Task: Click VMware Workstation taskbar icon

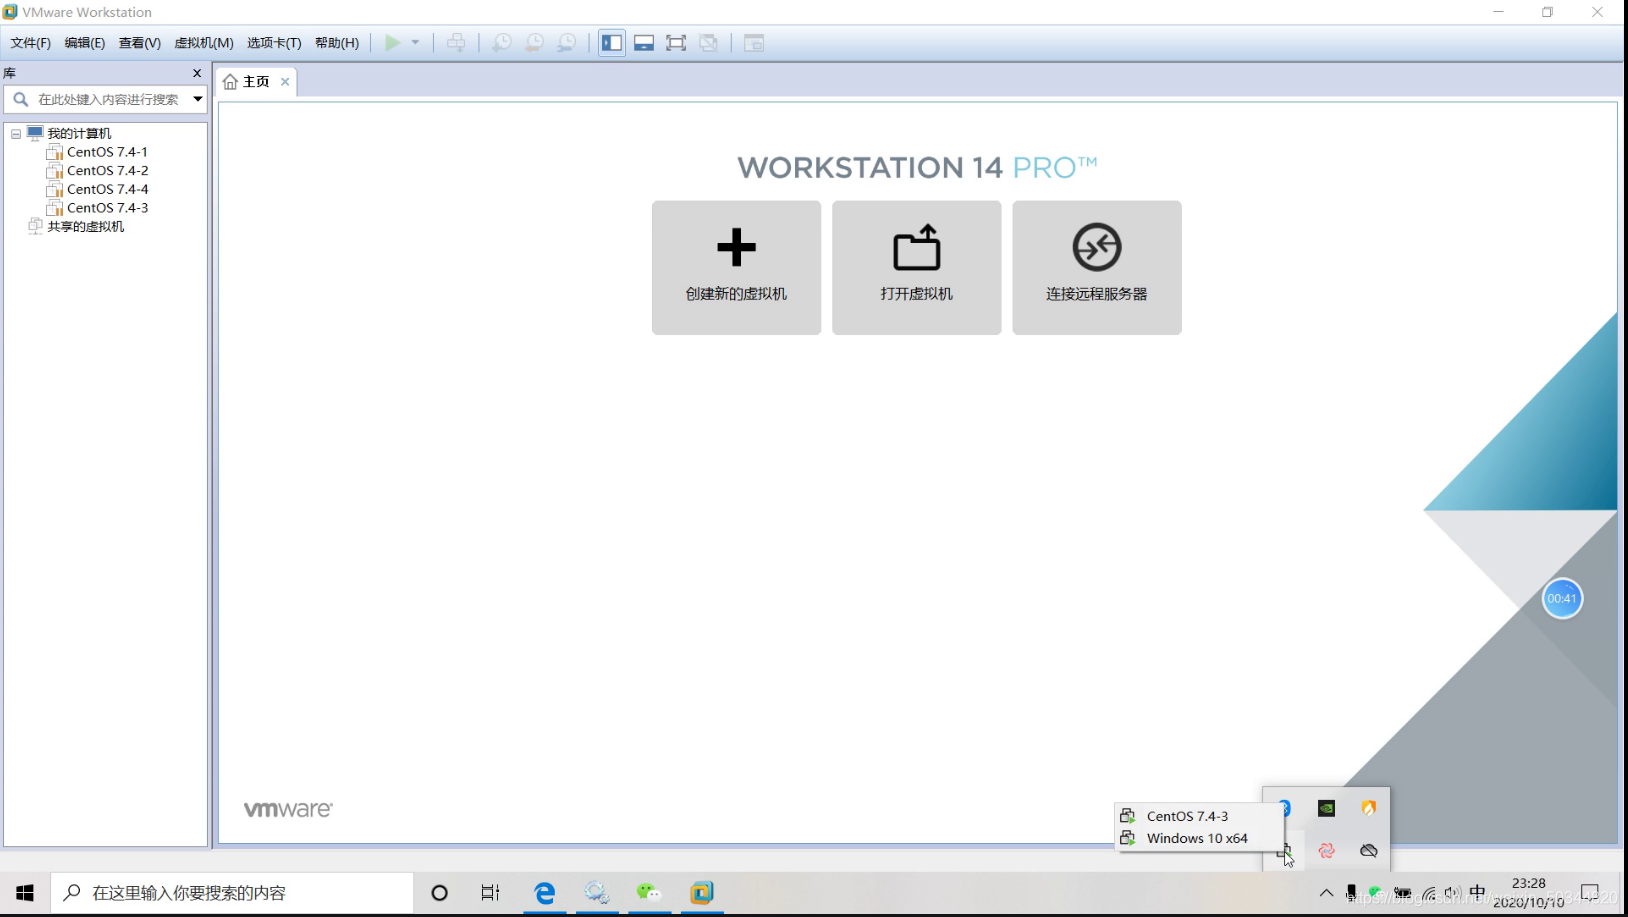Action: click(x=702, y=893)
